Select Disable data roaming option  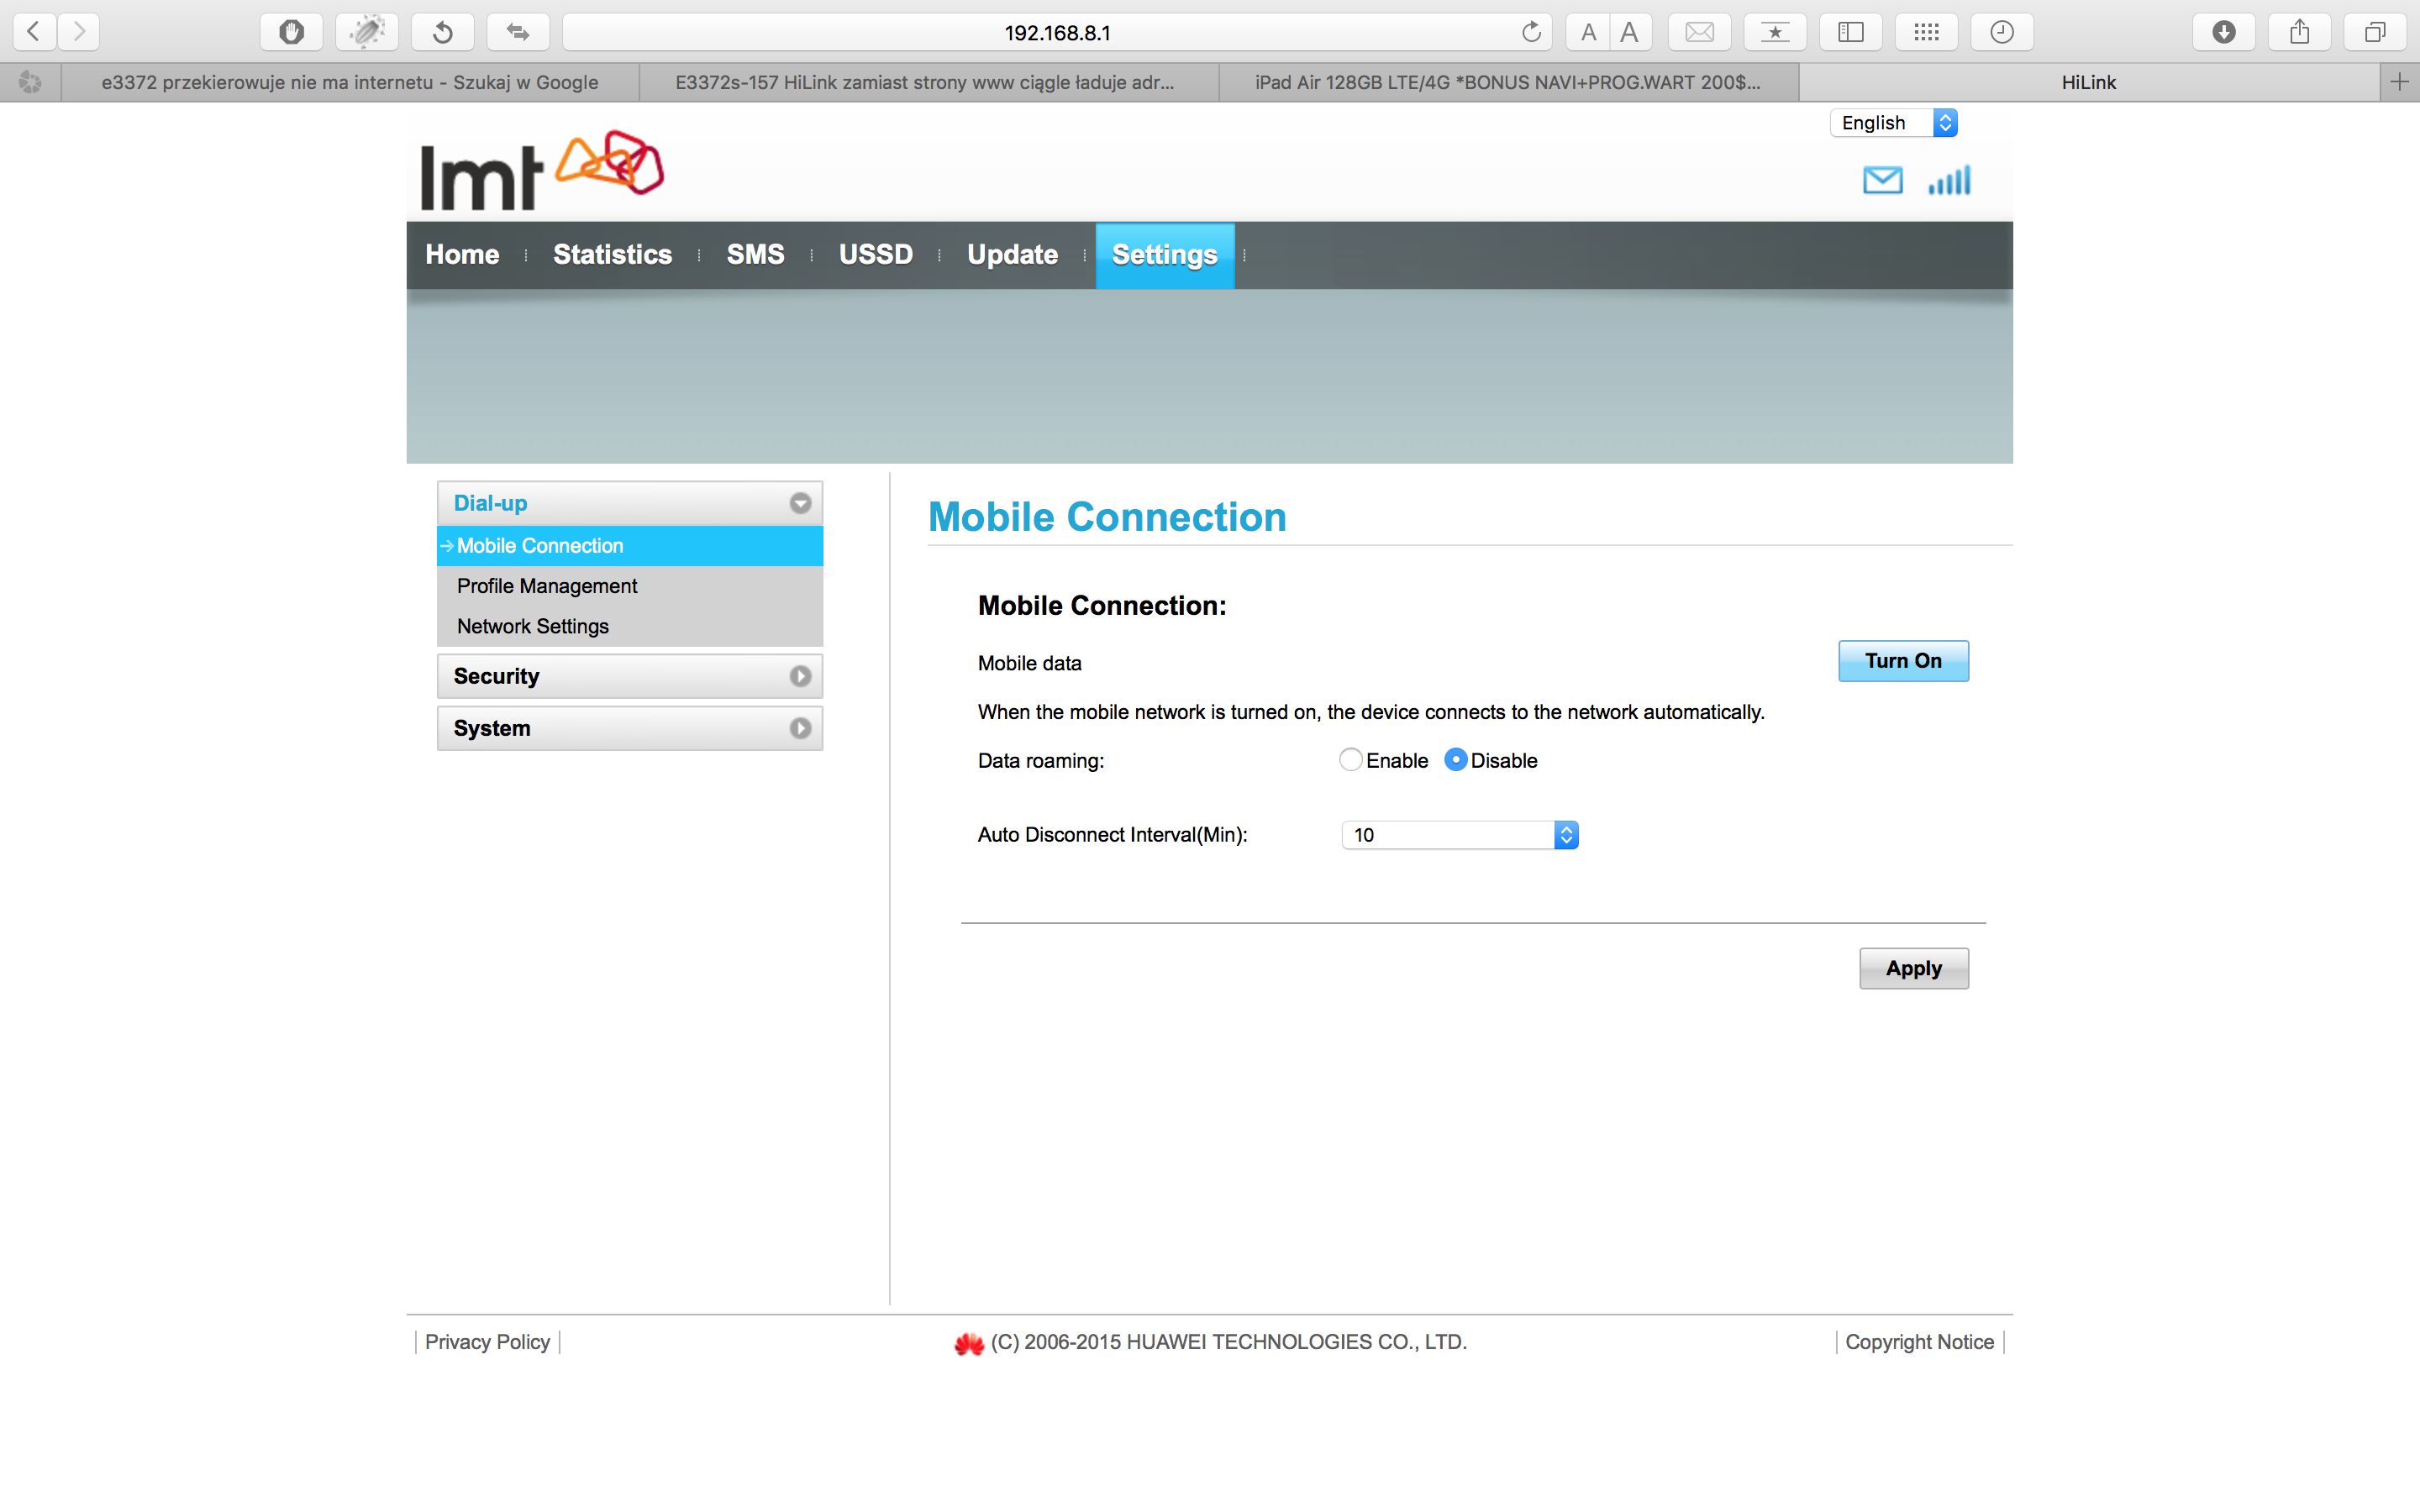[1456, 760]
